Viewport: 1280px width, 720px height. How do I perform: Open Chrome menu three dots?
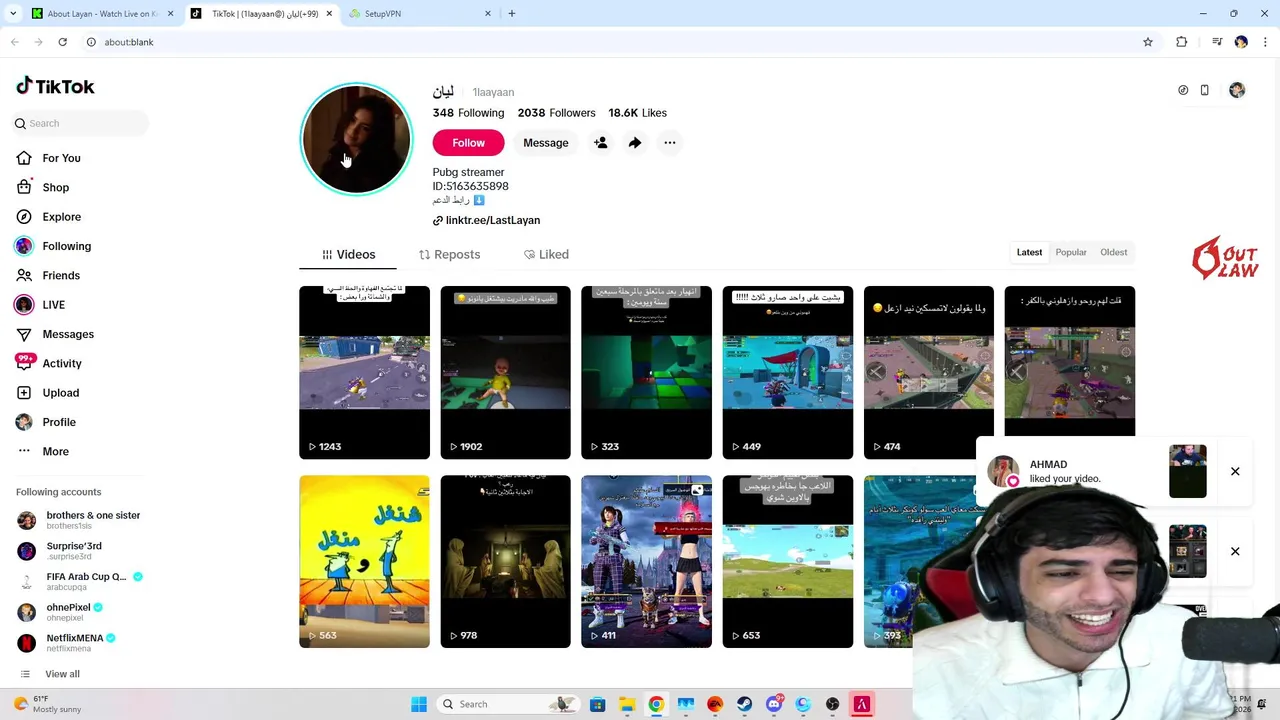pyautogui.click(x=1265, y=42)
